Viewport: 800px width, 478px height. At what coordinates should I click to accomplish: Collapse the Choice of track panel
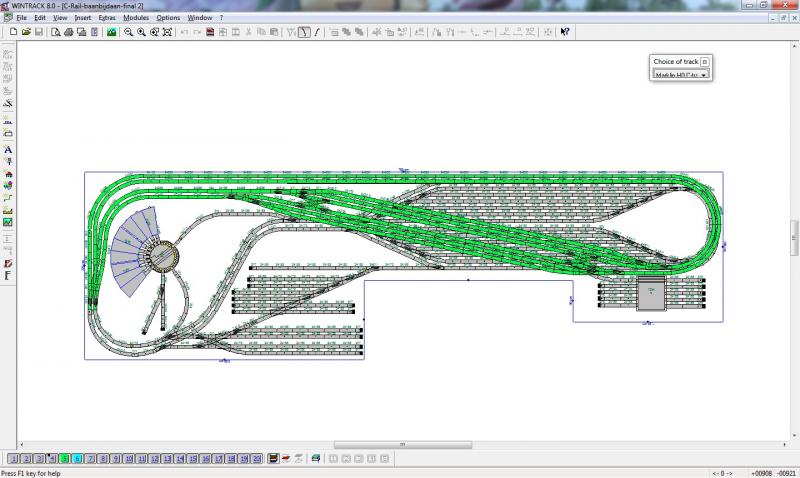point(704,61)
